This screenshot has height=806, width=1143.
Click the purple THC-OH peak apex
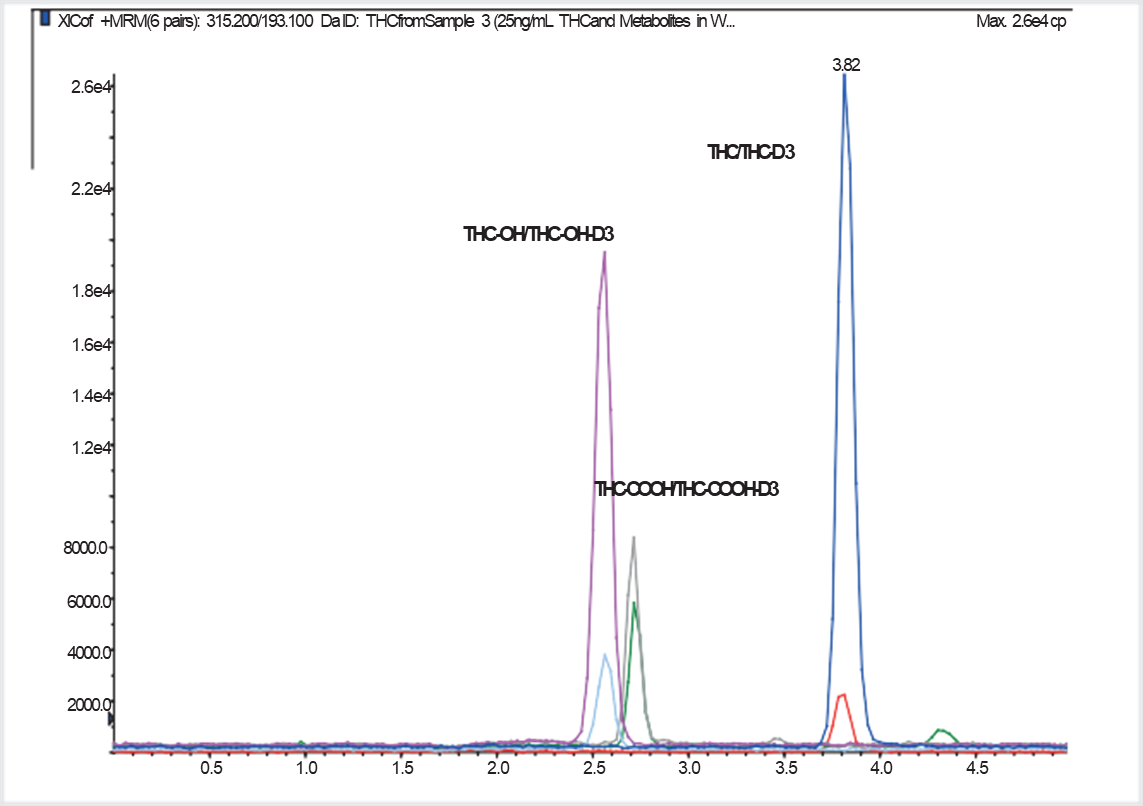(604, 255)
